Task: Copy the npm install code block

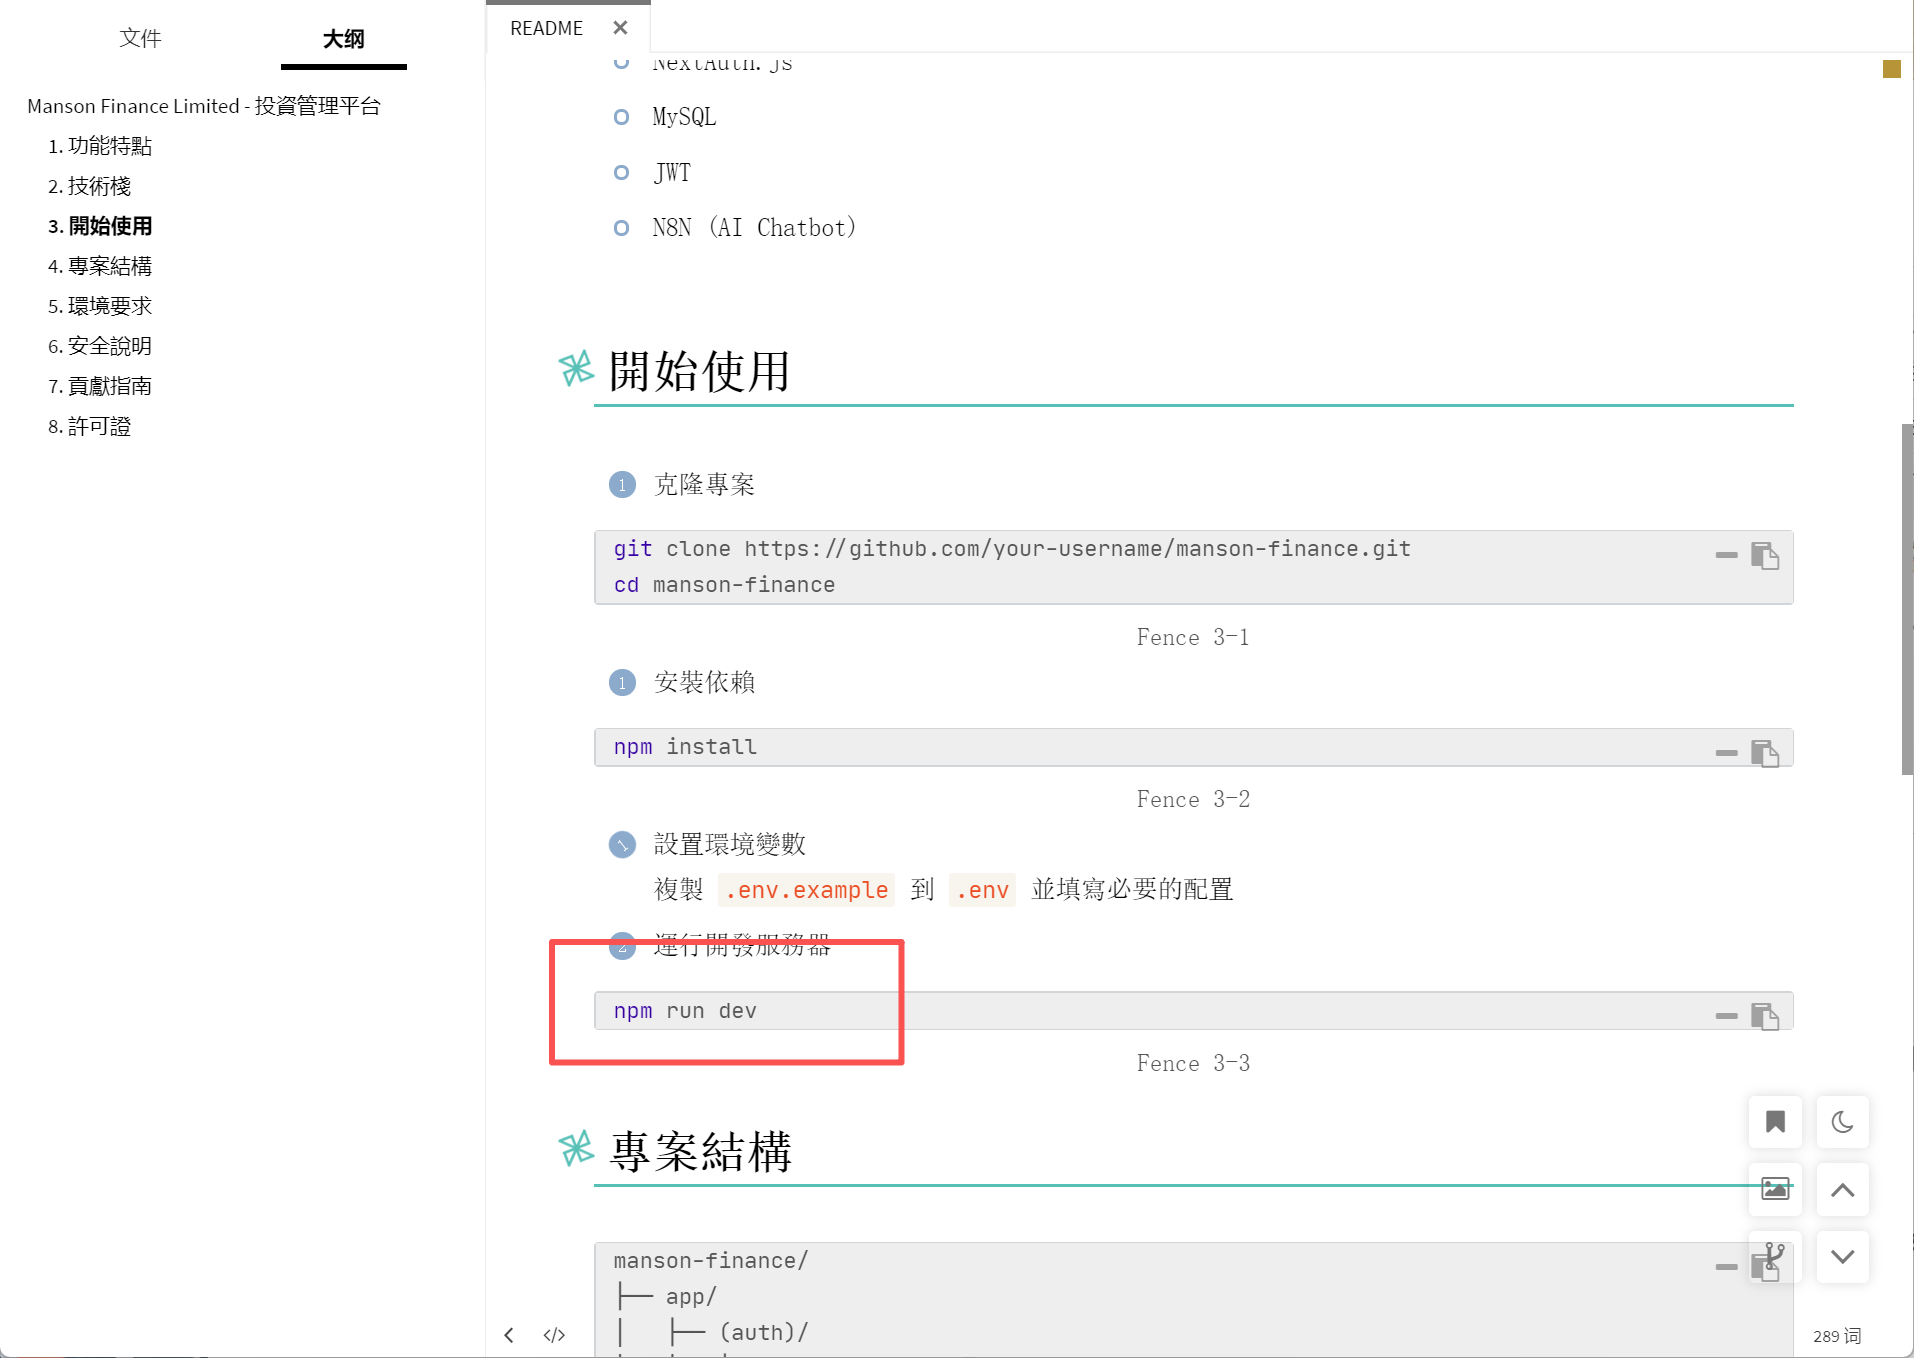Action: coord(1765,753)
